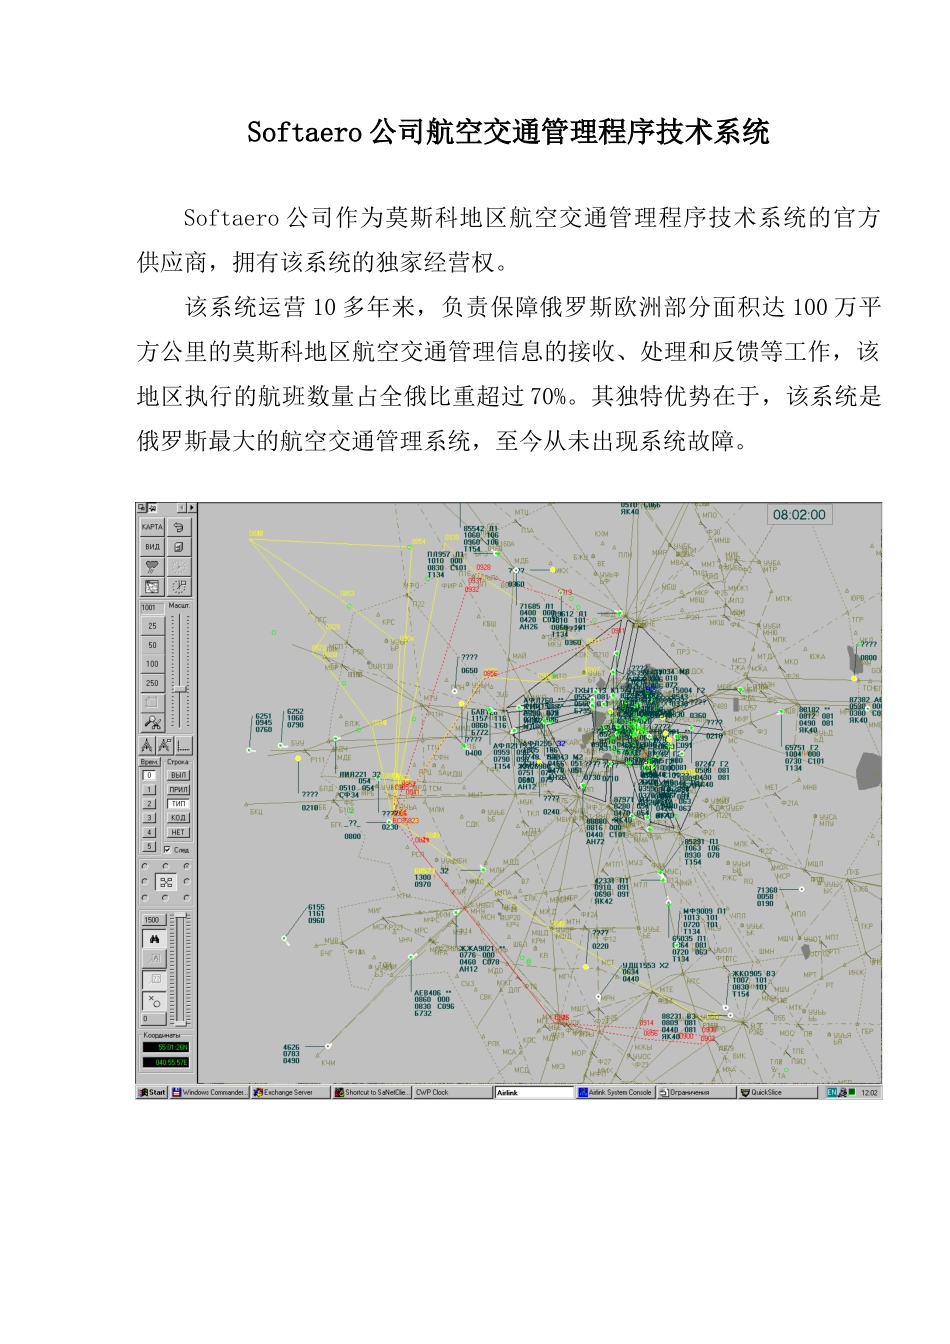Click the magnifier A search icon

click(154, 959)
